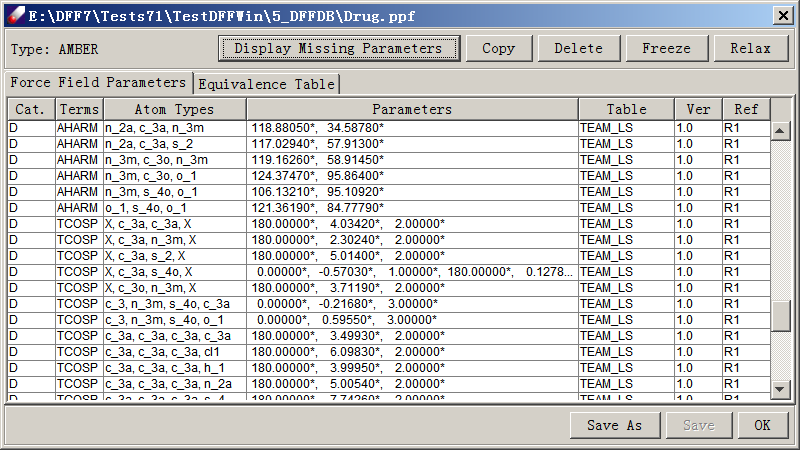800x450 pixels.
Task: Click parameters 180.00000*, 3.49930*, 2.00000*
Action: pos(412,336)
